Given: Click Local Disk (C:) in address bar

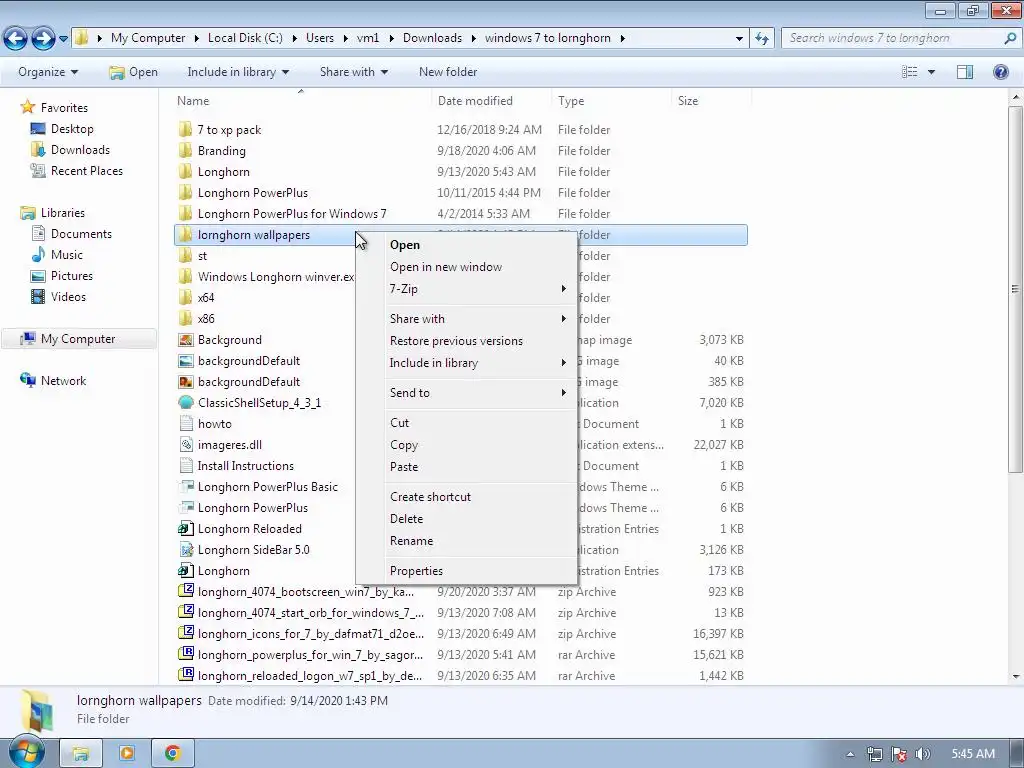Looking at the screenshot, I should [245, 38].
